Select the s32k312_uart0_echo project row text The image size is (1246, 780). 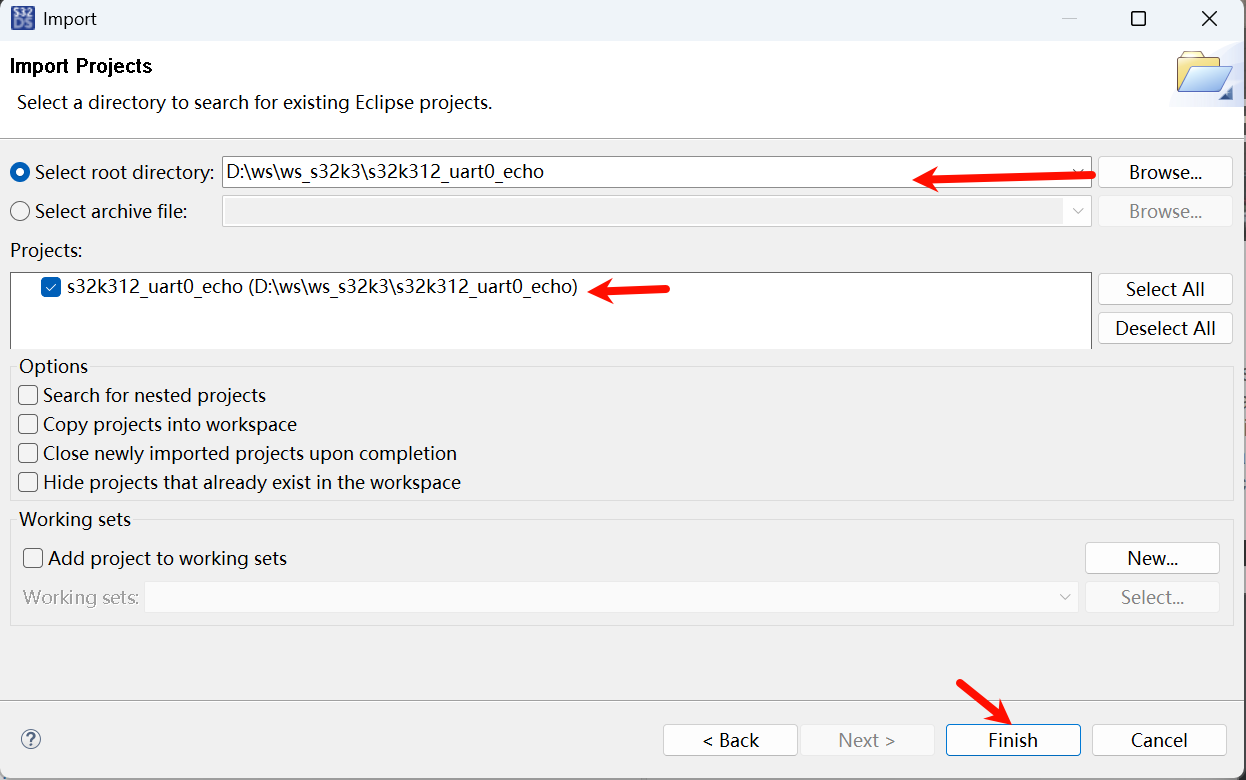pos(322,287)
